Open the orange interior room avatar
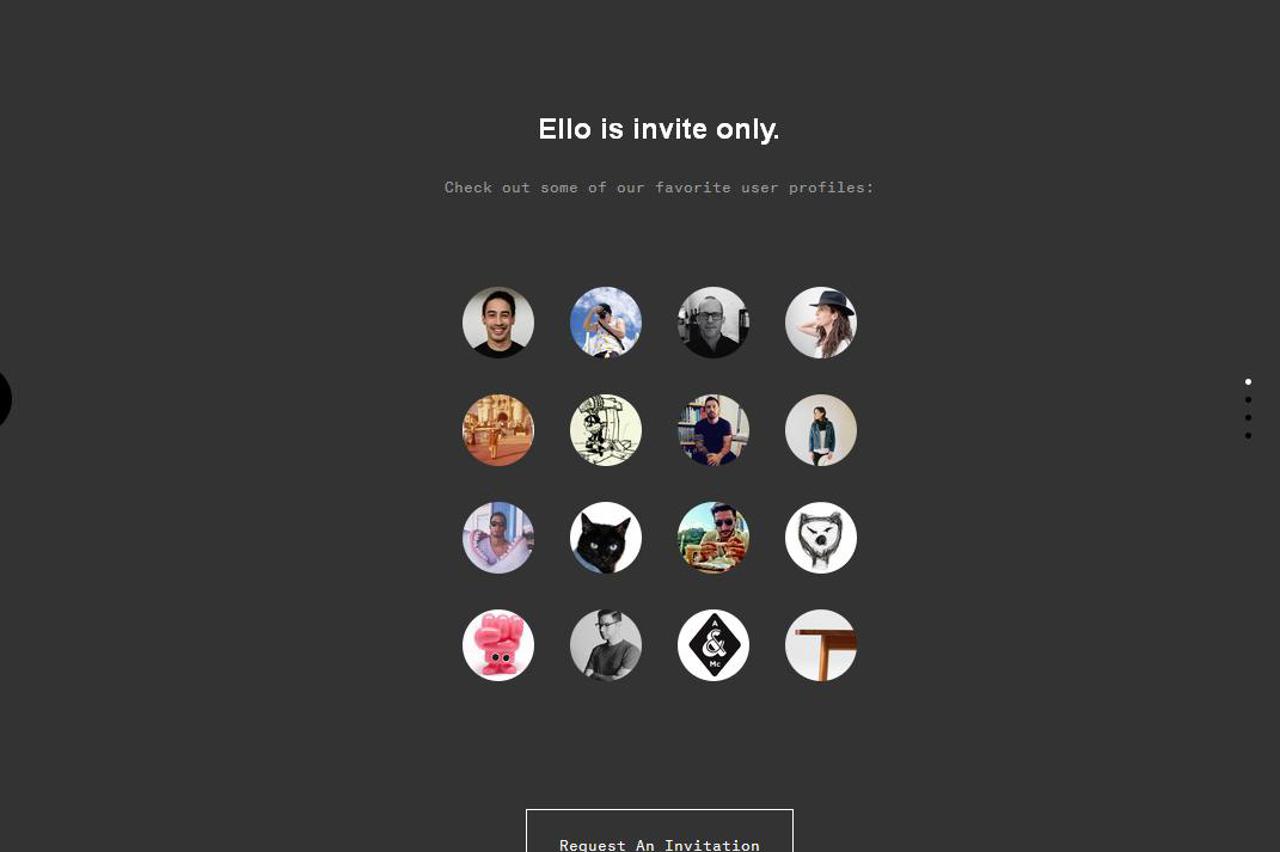 tap(498, 430)
